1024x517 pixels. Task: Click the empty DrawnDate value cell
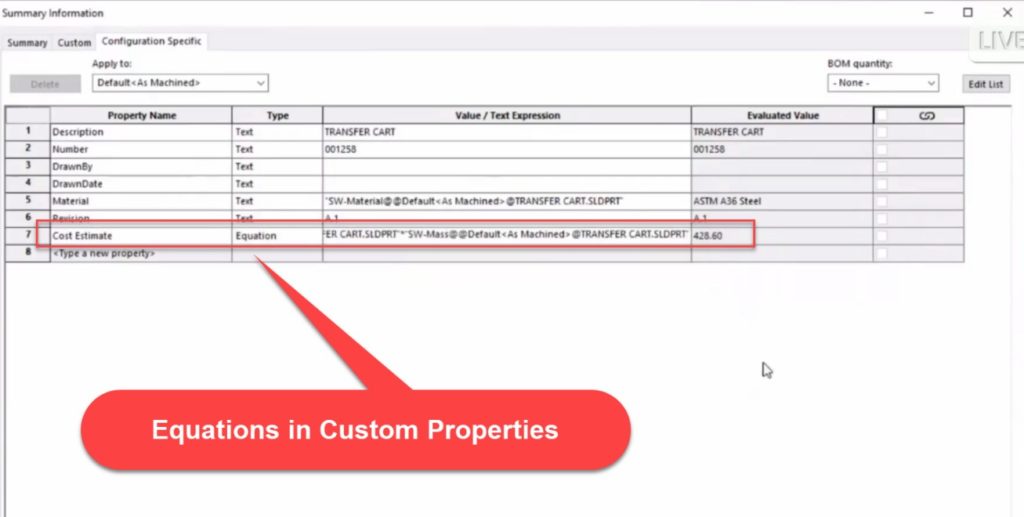(507, 184)
